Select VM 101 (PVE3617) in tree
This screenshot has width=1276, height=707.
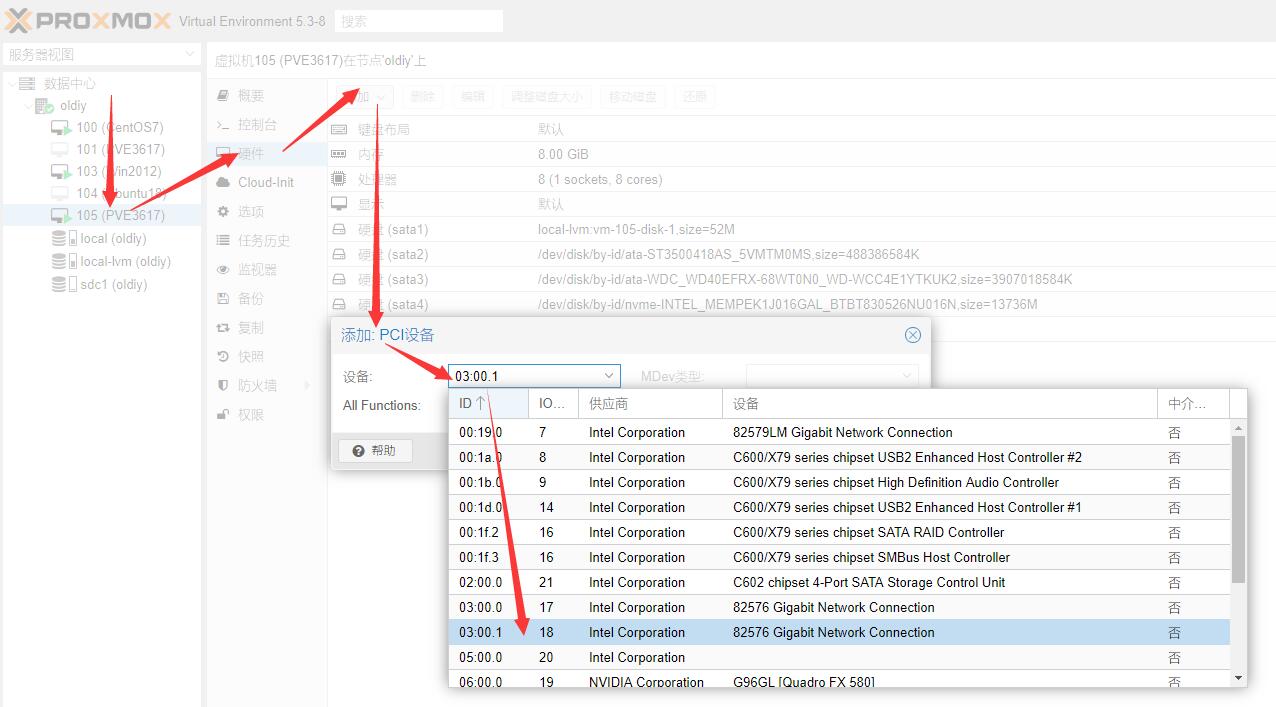[x=102, y=150]
